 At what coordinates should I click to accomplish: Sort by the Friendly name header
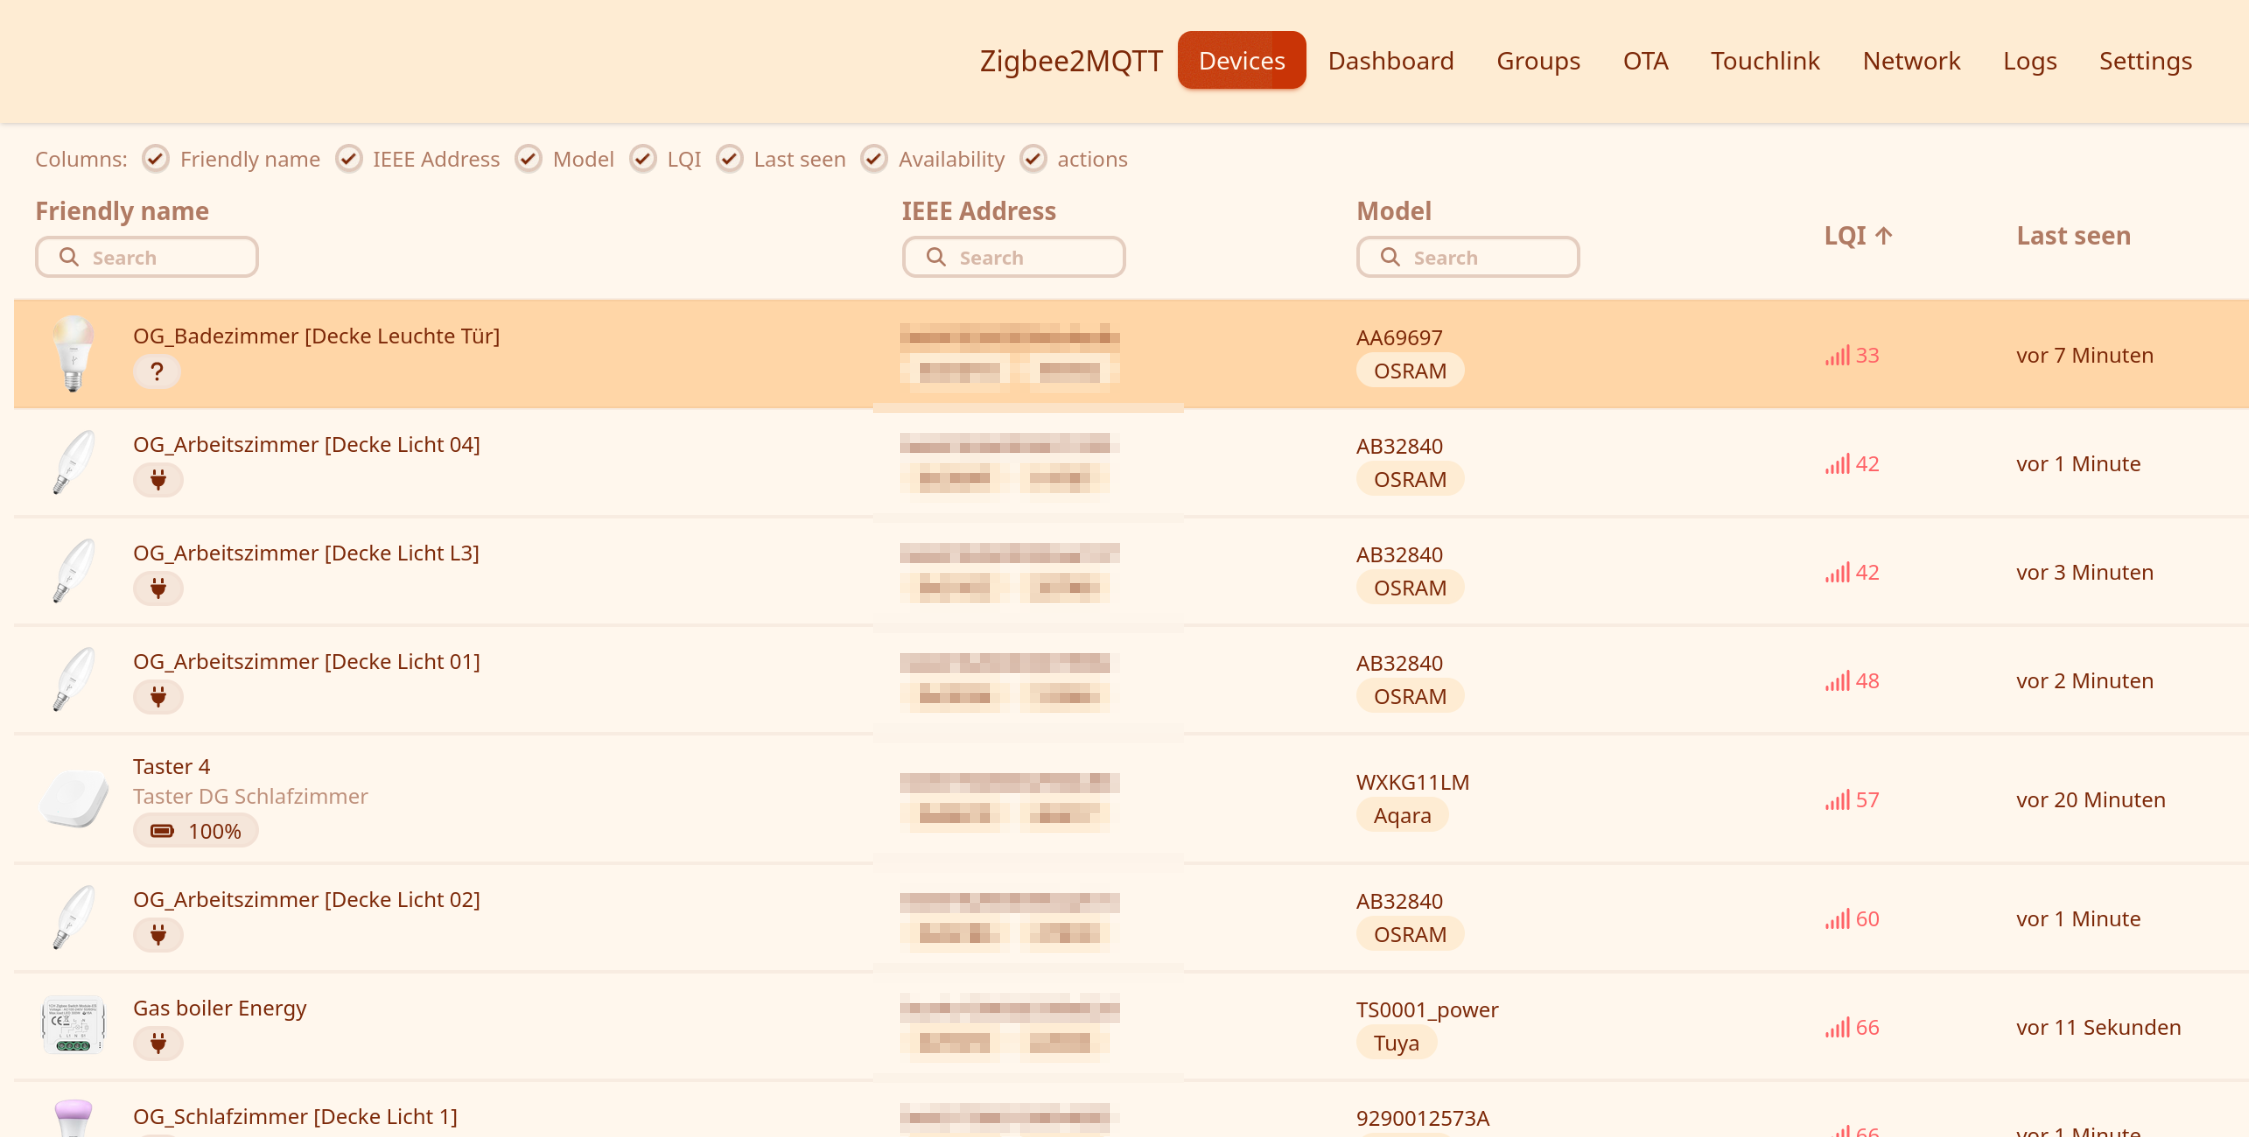click(x=122, y=211)
